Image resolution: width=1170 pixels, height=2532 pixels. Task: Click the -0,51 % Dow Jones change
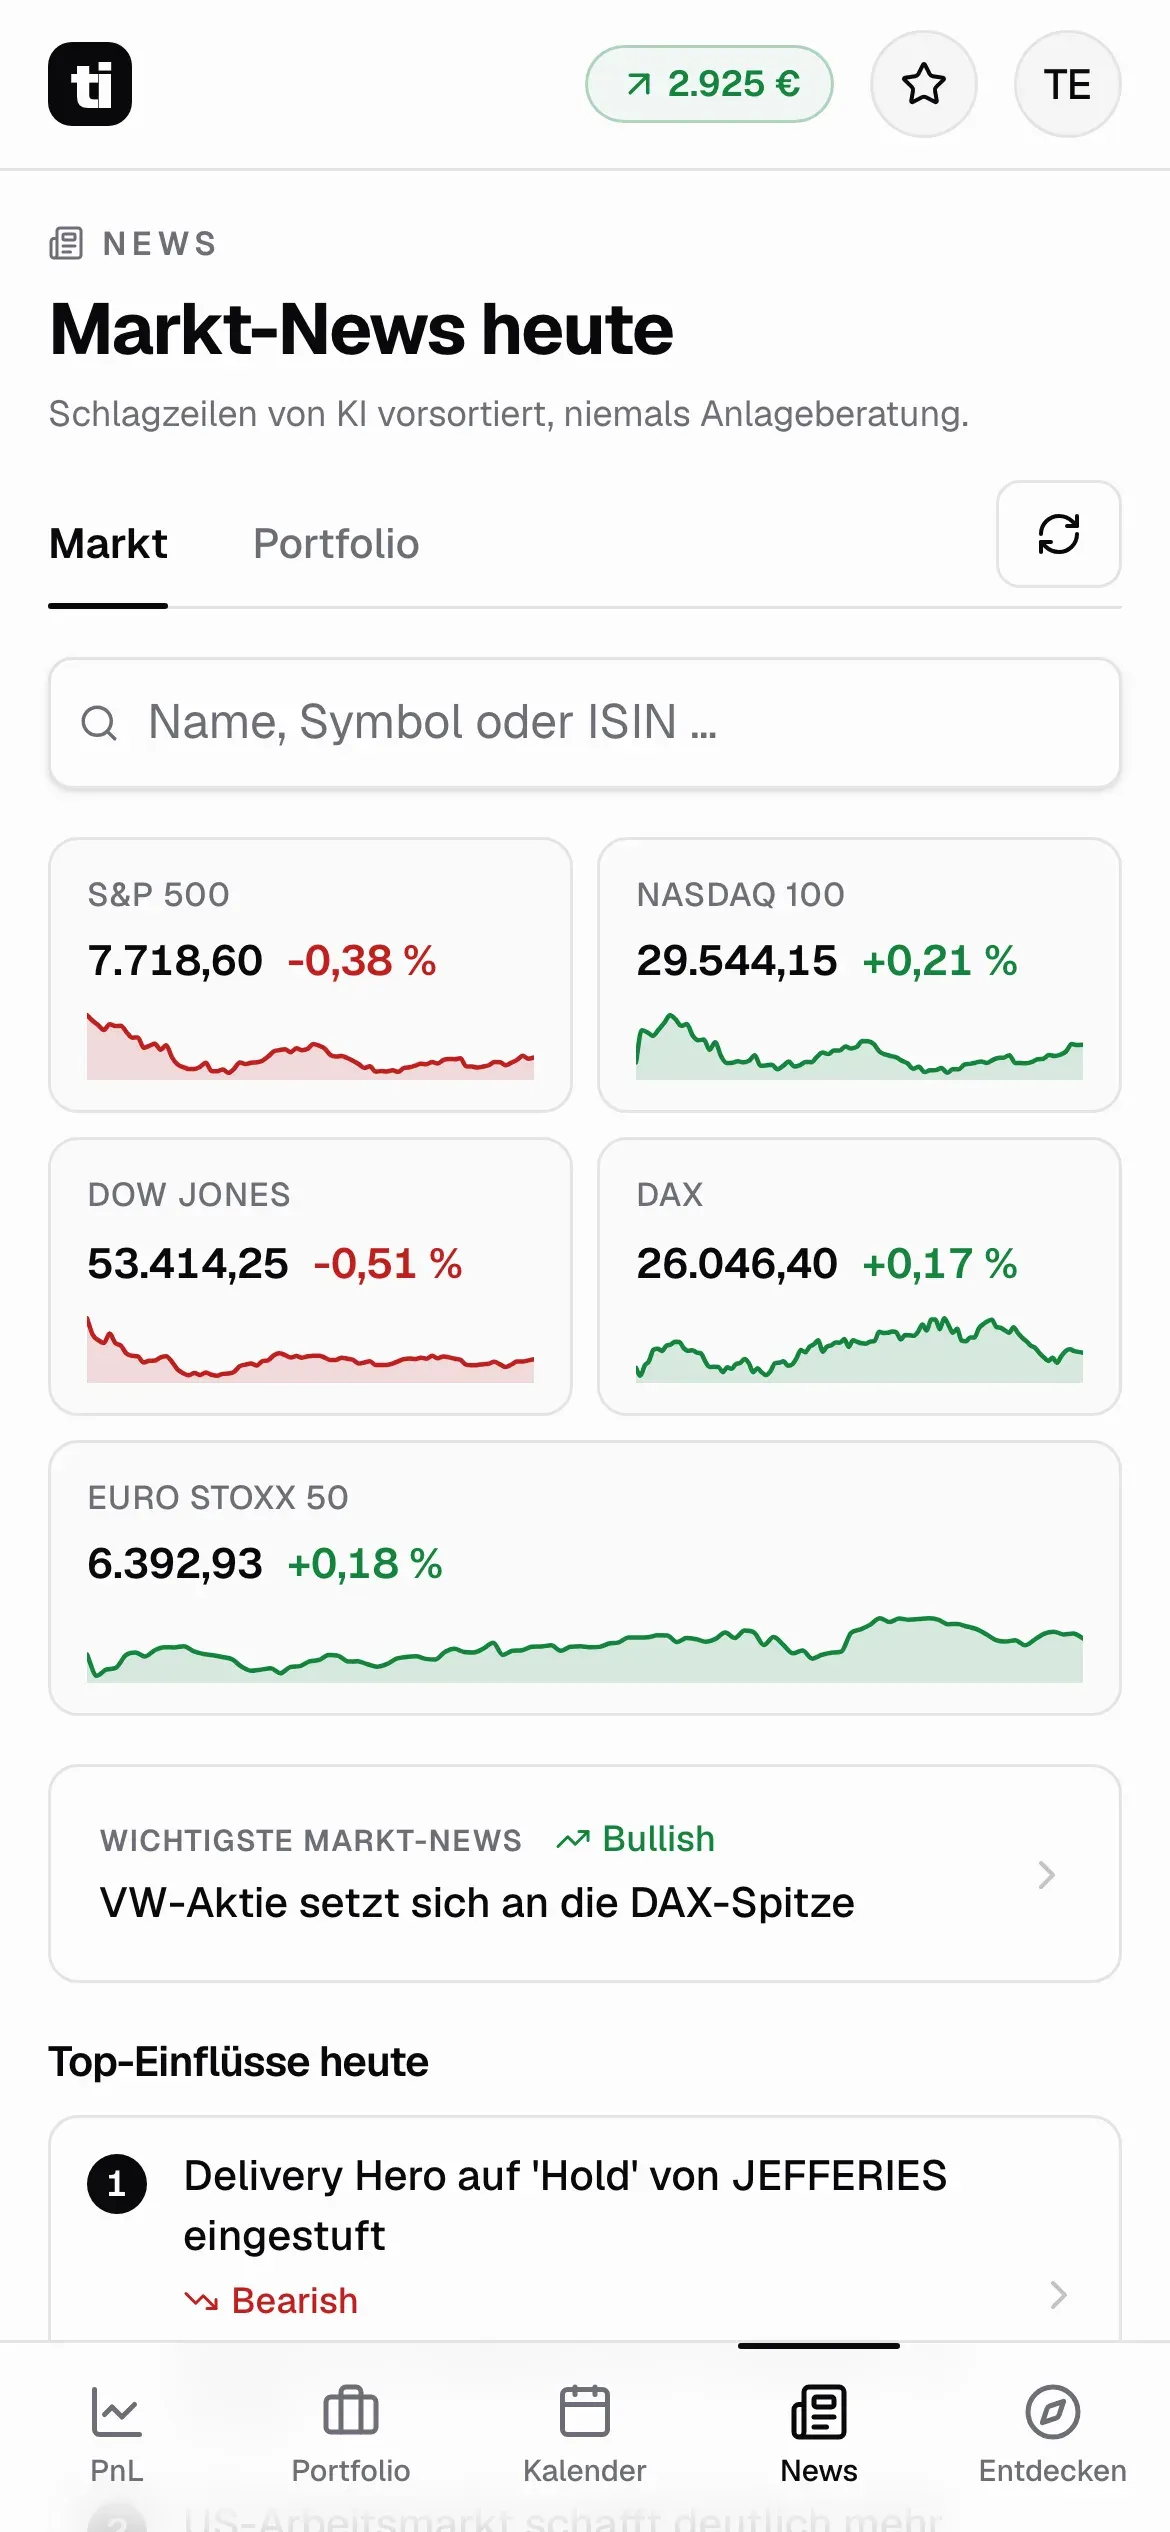388,1264
